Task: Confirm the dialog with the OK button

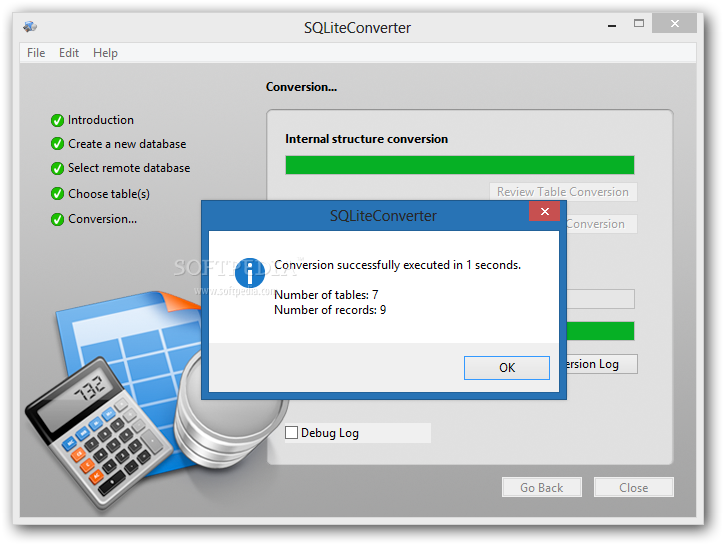Action: tap(507, 368)
